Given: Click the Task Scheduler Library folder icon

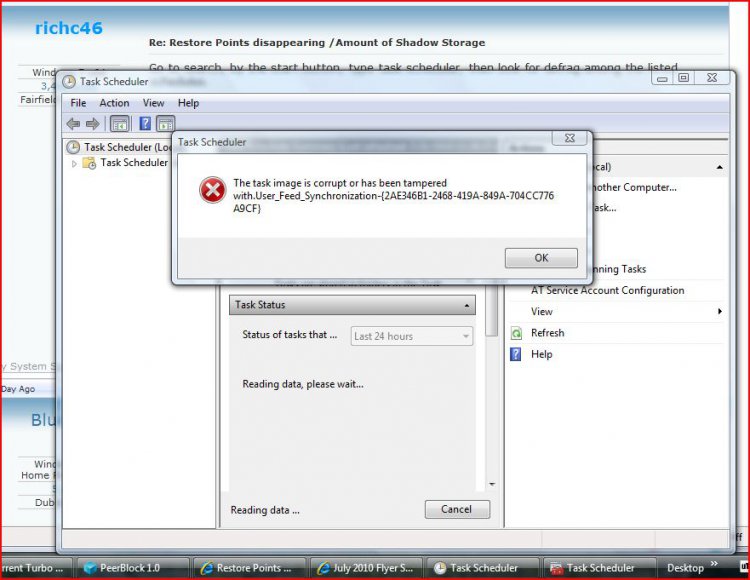Looking at the screenshot, I should pos(89,162).
